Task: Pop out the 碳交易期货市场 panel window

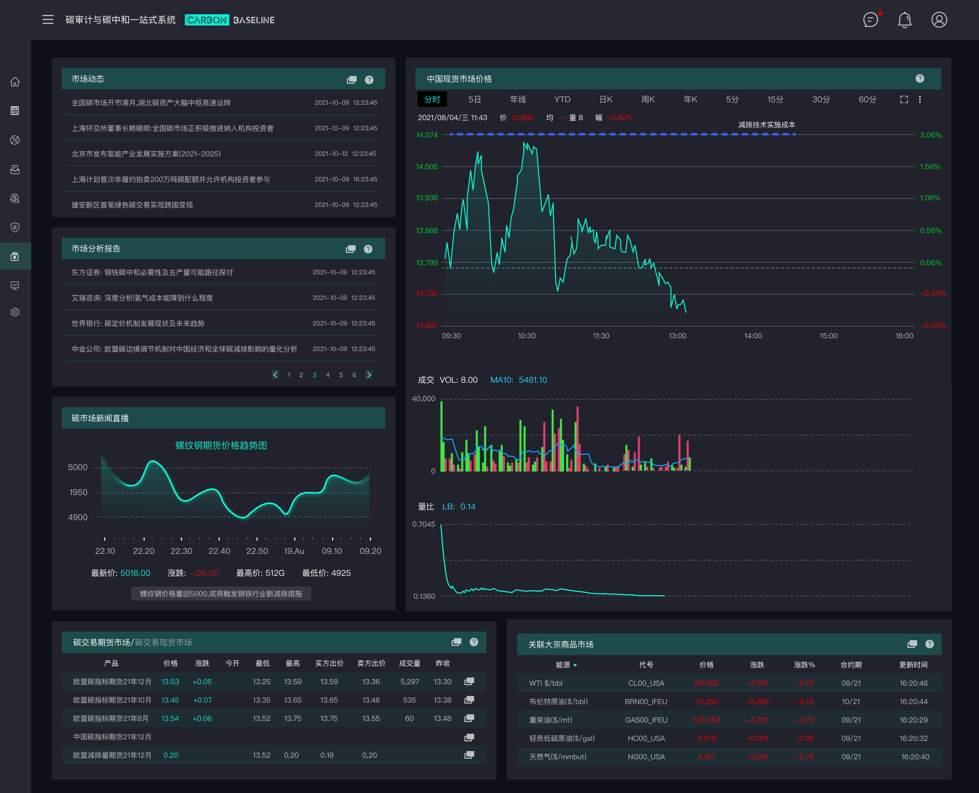Action: [x=456, y=642]
